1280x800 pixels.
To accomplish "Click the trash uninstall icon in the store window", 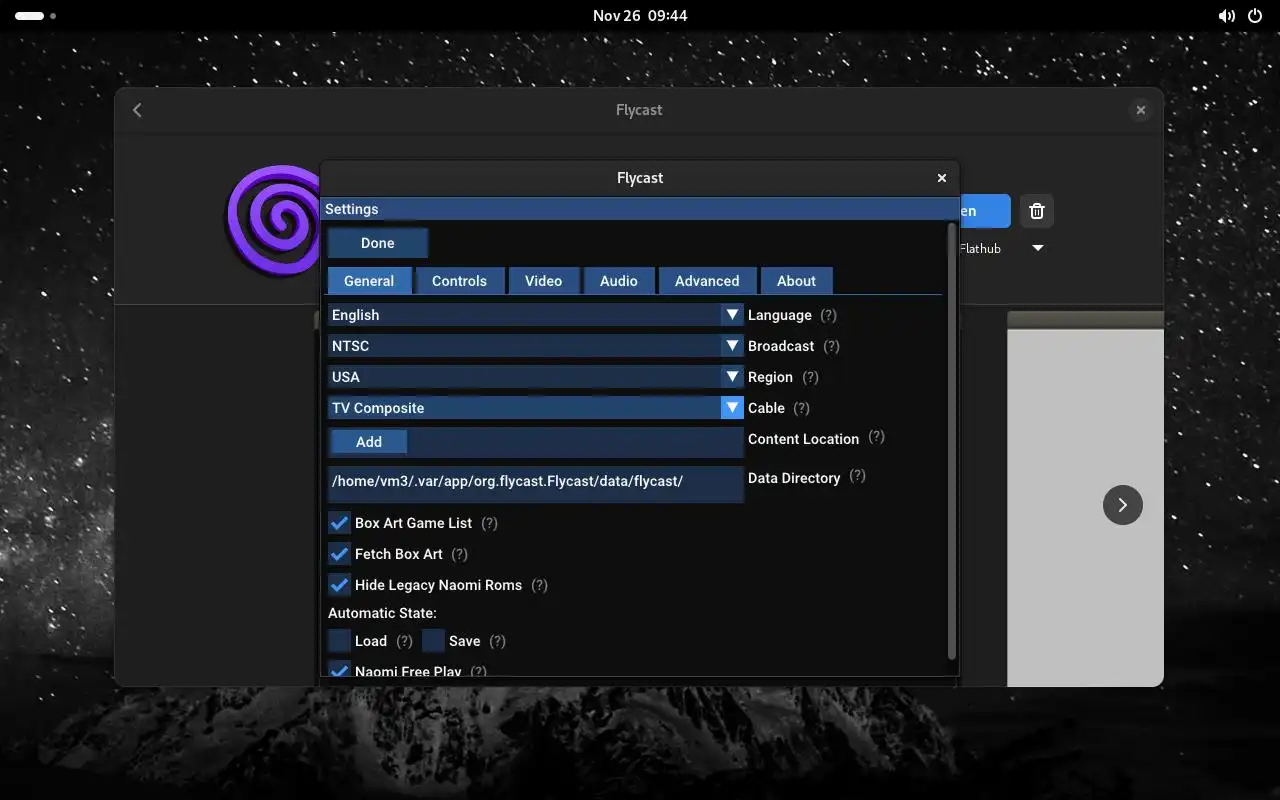I will (x=1037, y=211).
